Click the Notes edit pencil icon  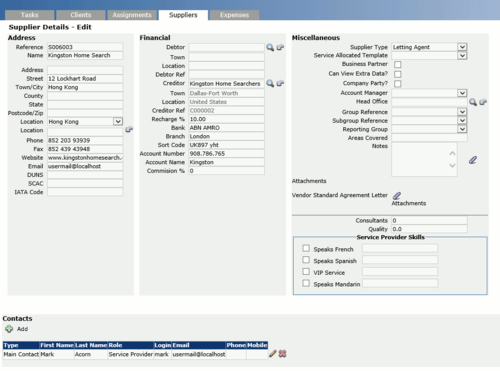(x=473, y=160)
